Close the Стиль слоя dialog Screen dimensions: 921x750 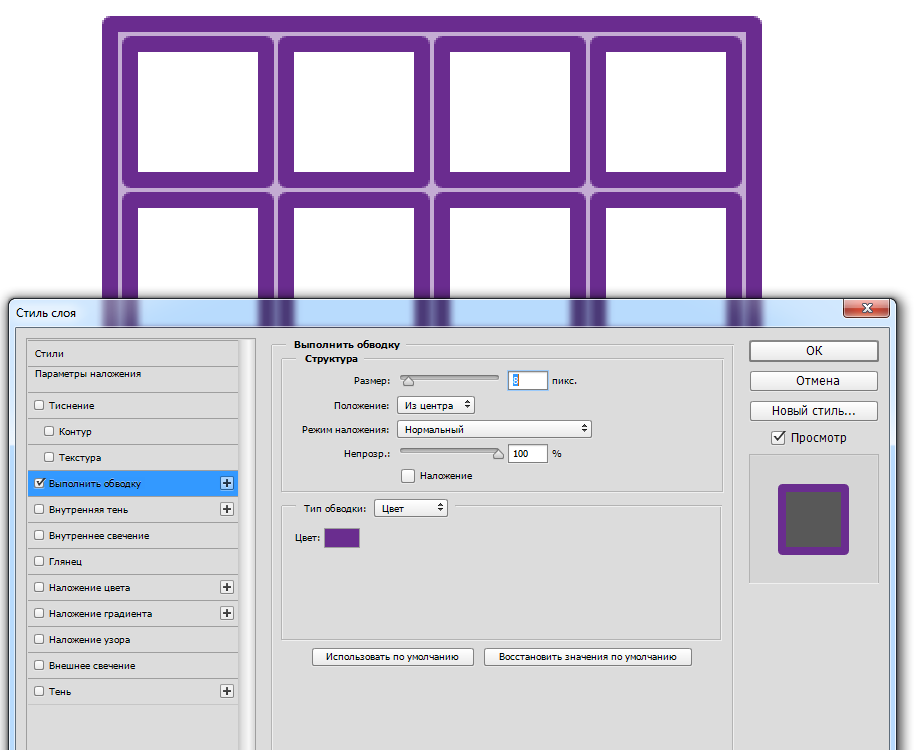866,308
